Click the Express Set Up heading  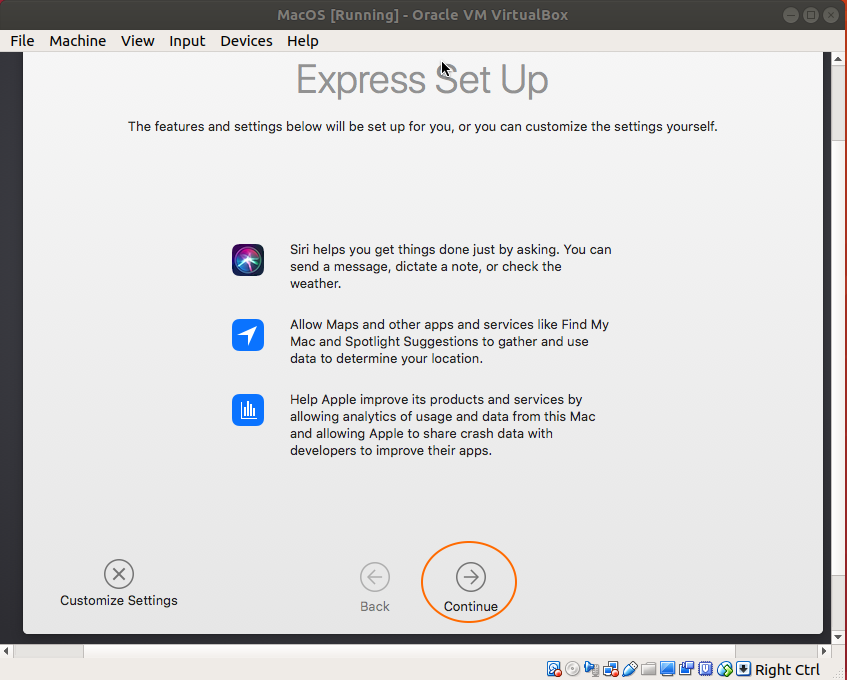click(422, 80)
